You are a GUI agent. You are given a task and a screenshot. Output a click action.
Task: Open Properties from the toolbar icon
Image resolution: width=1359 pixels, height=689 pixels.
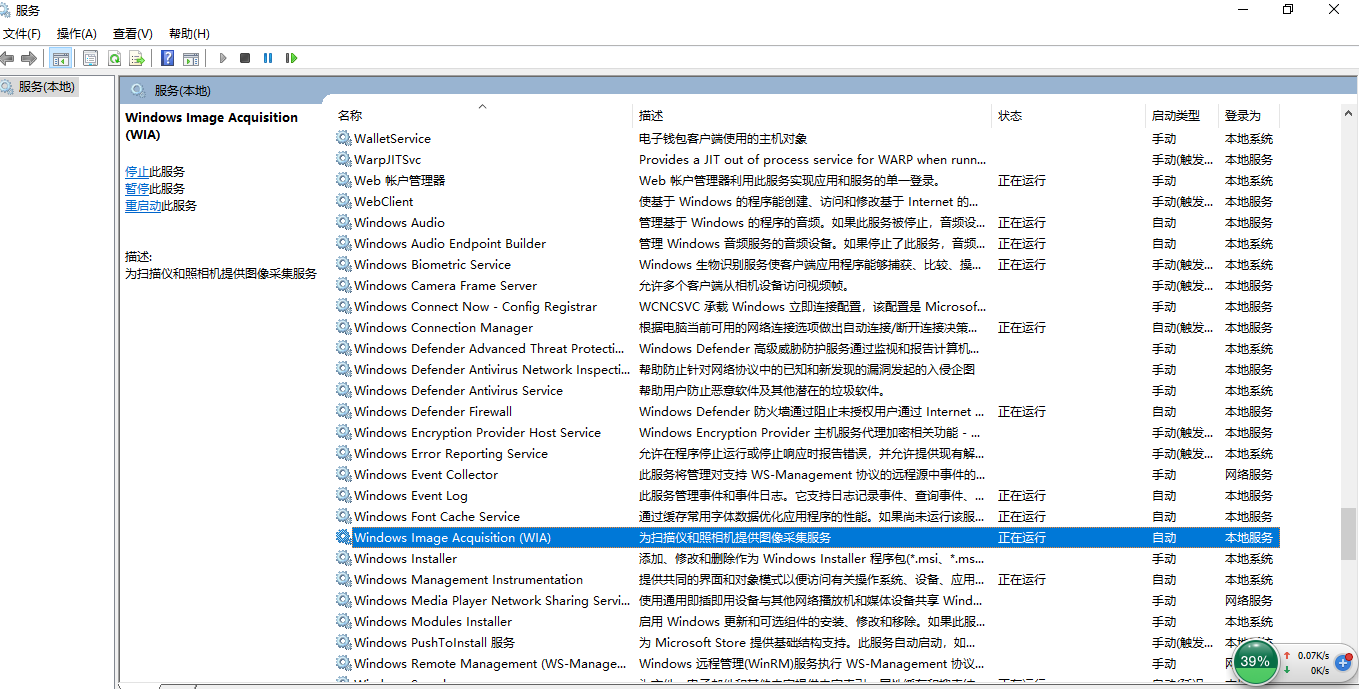(x=91, y=58)
